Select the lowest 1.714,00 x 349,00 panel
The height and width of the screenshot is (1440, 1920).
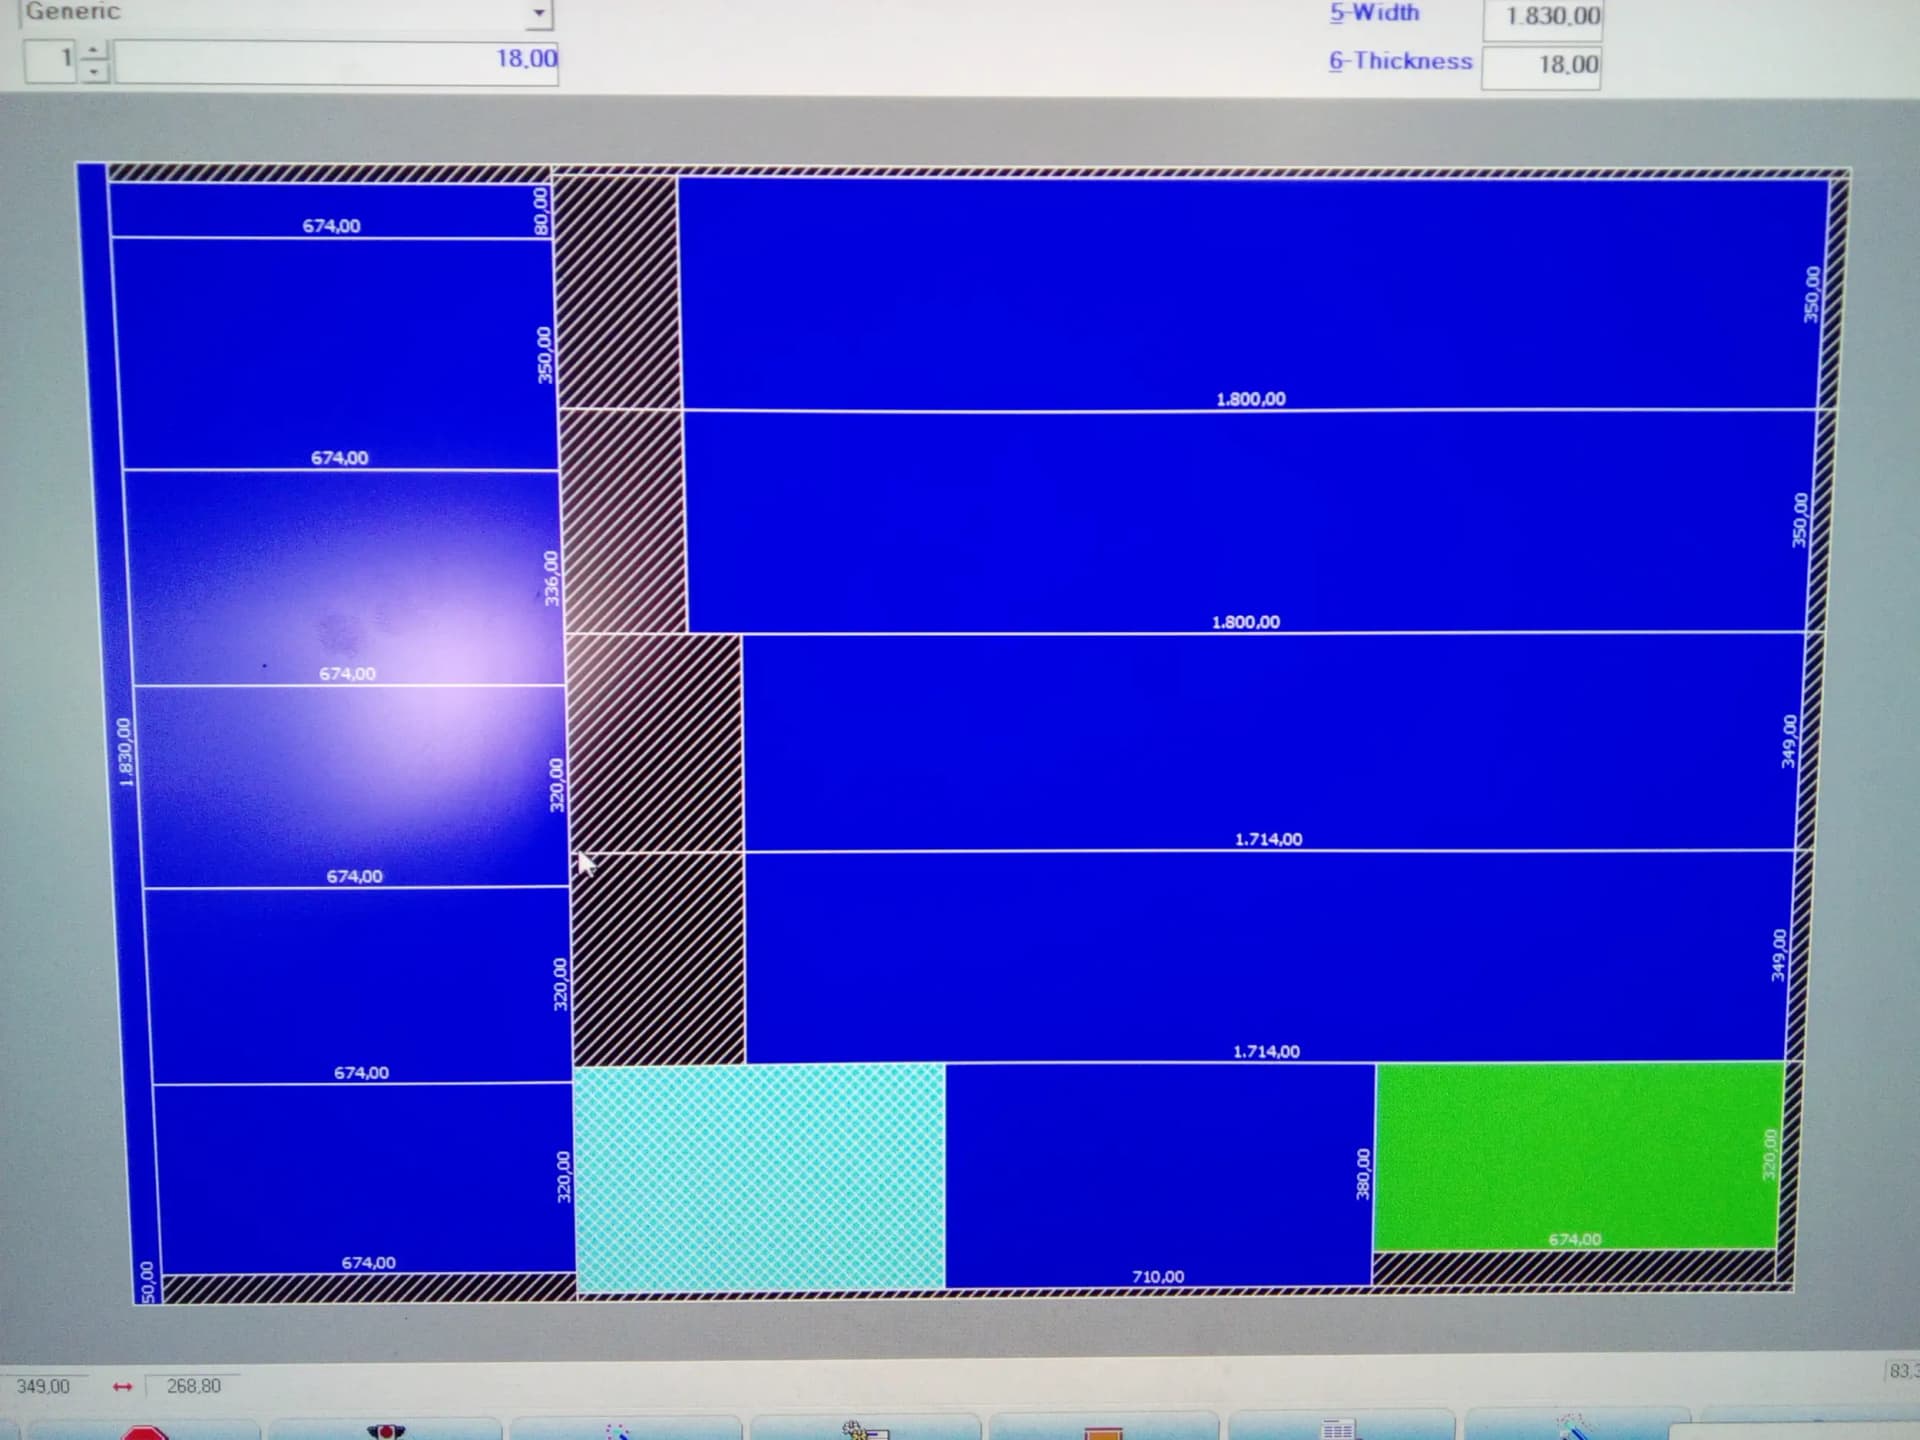(x=1268, y=957)
